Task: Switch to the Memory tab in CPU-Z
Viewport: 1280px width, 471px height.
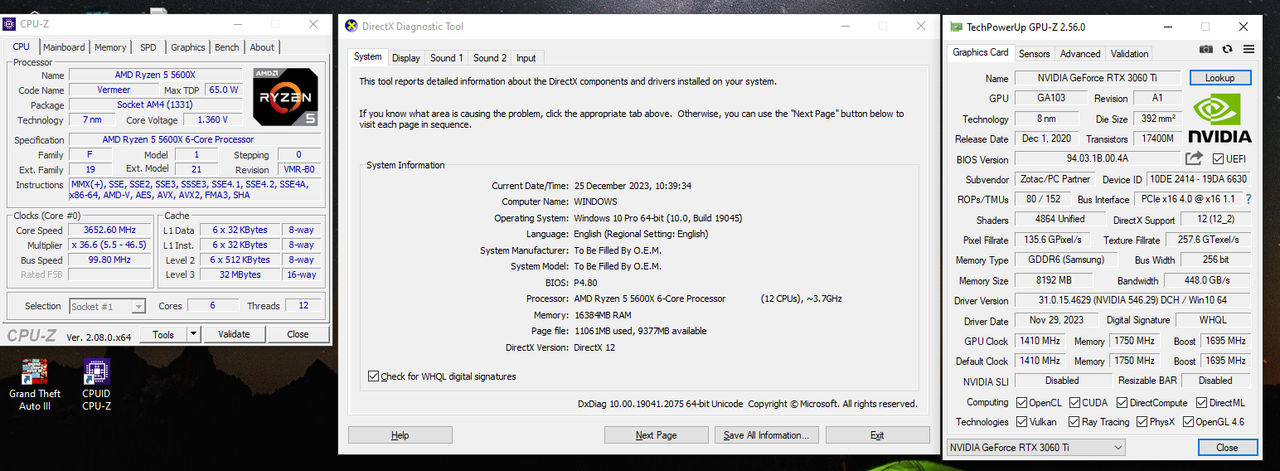Action: pos(110,47)
